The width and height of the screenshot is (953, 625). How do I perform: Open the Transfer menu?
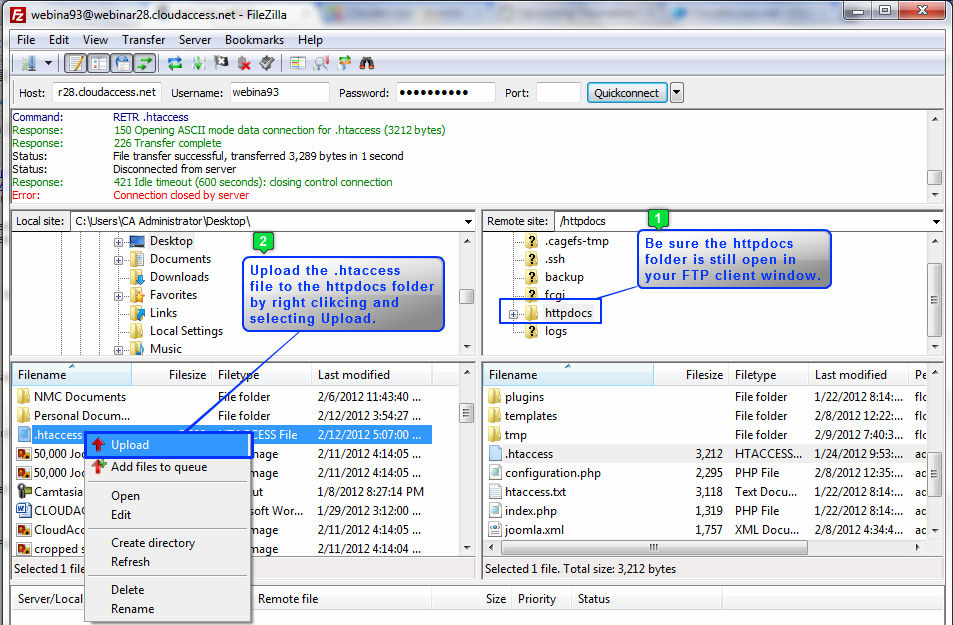tap(143, 40)
